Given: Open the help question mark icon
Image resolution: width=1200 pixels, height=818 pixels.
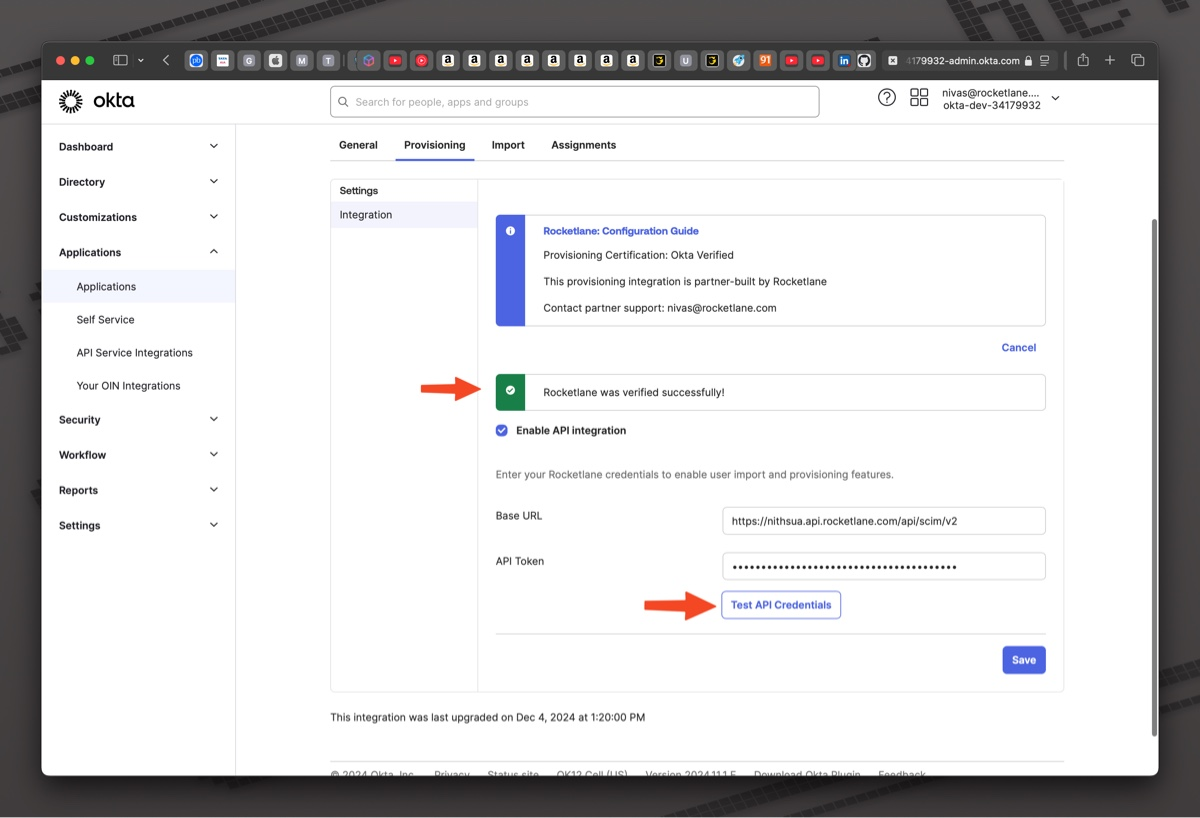Looking at the screenshot, I should click(x=886, y=97).
